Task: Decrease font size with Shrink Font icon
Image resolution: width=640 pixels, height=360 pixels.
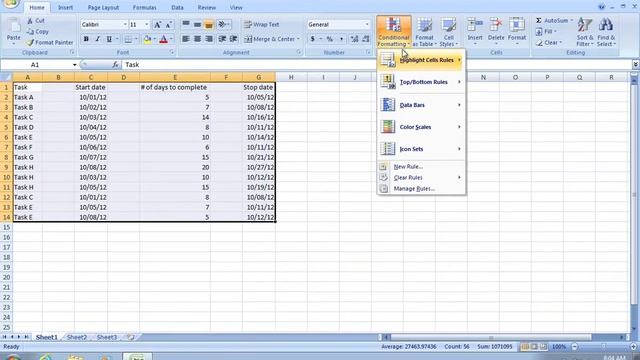Action: 169,24
